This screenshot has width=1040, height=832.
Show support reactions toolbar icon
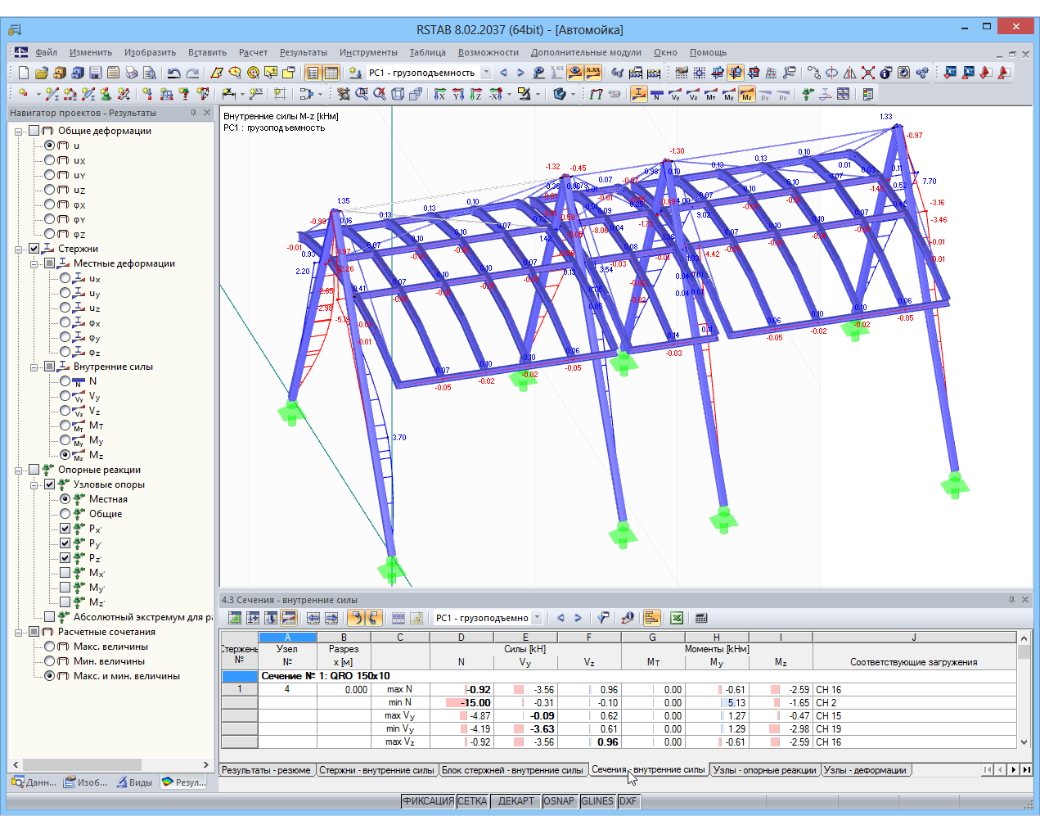click(x=808, y=94)
